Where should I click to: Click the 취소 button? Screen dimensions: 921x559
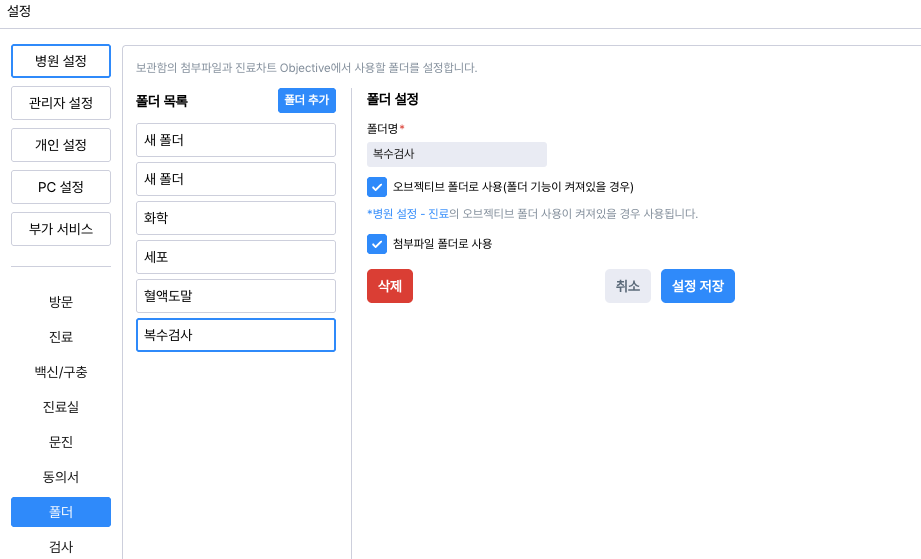pos(627,286)
